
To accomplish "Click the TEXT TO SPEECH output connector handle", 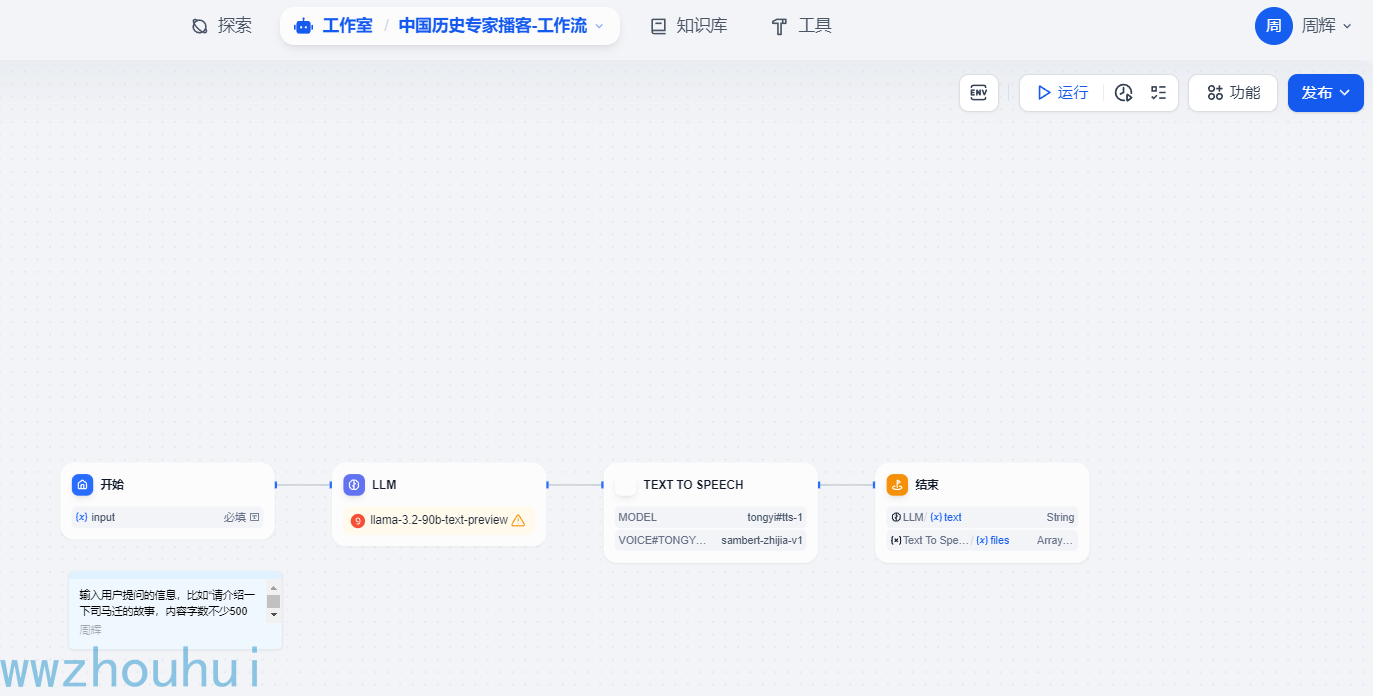I will (x=819, y=485).
